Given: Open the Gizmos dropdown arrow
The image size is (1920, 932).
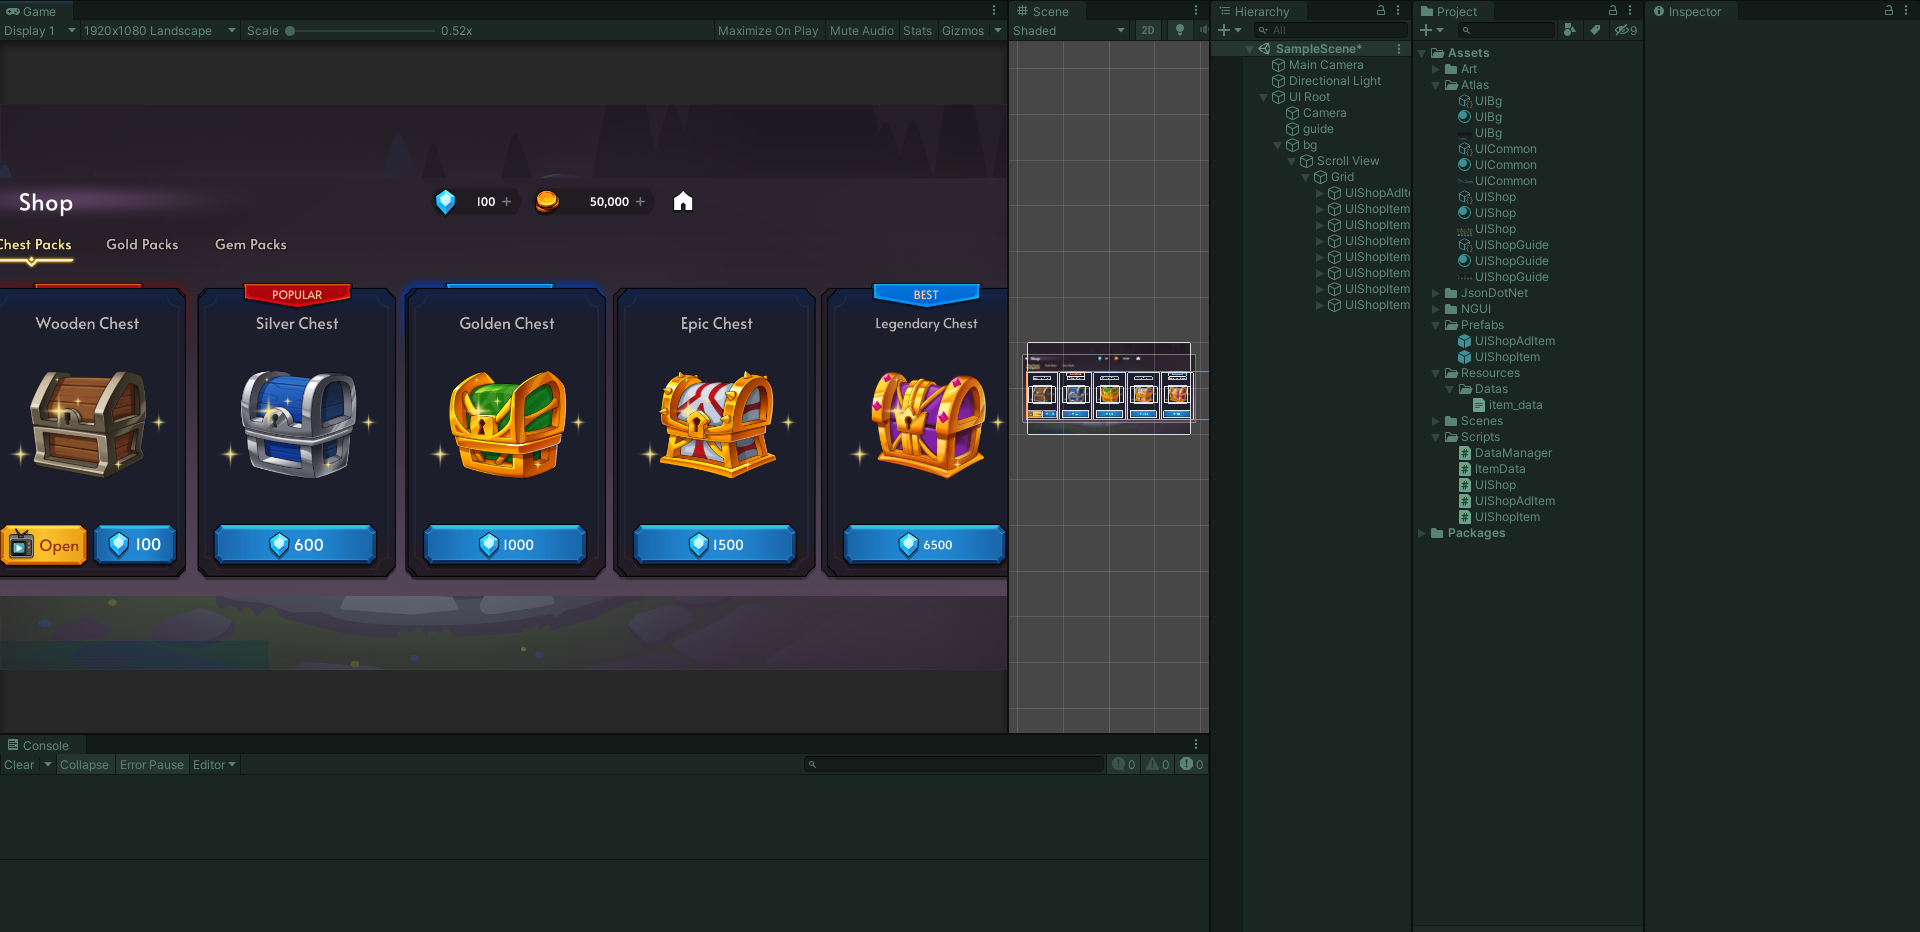Looking at the screenshot, I should pyautogui.click(x=997, y=30).
